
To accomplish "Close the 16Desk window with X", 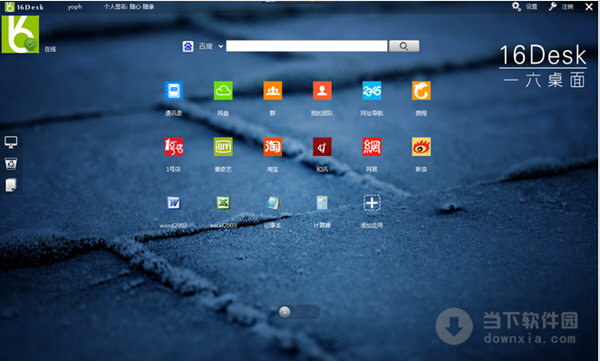I will 589,7.
